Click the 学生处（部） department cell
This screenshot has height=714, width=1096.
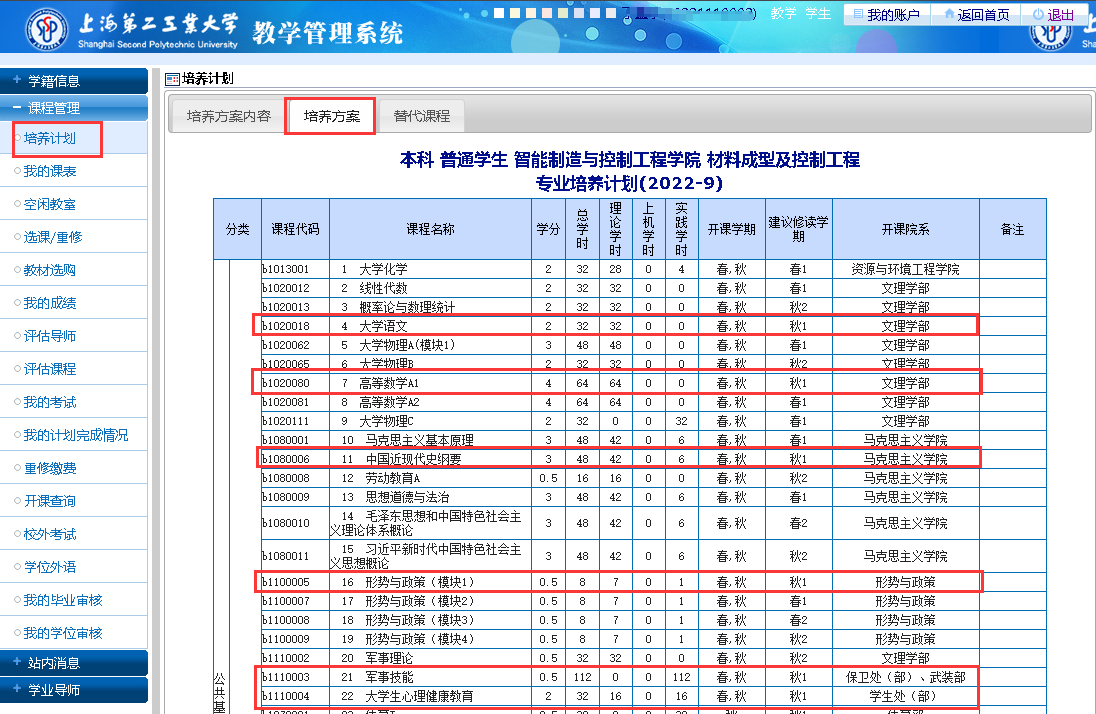tap(905, 697)
